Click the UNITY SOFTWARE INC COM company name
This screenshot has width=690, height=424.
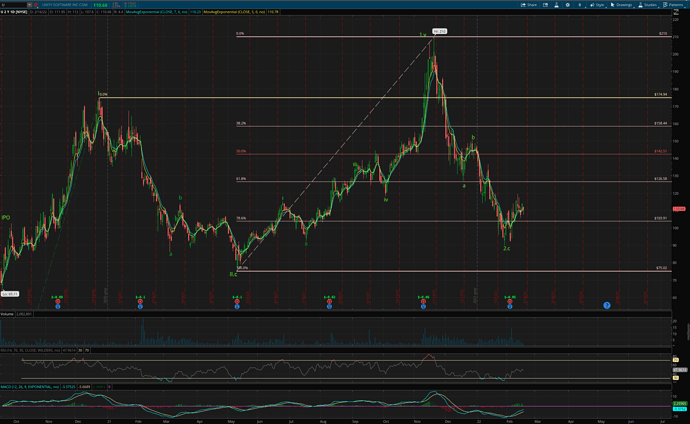pos(65,5)
